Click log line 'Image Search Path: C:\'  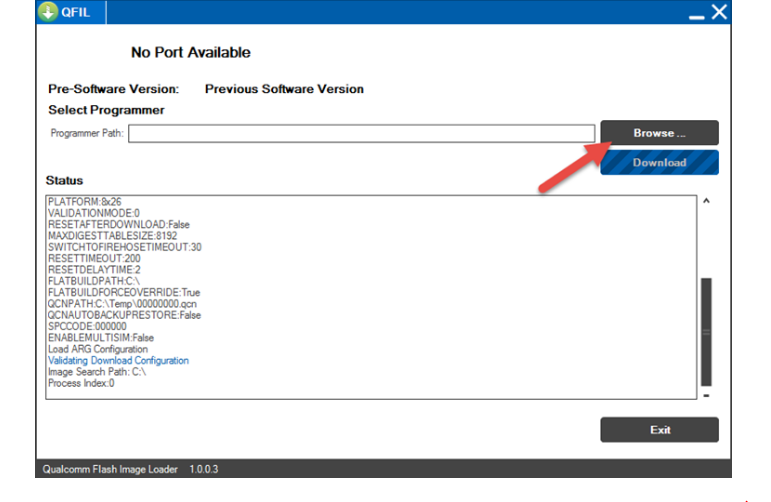97,372
